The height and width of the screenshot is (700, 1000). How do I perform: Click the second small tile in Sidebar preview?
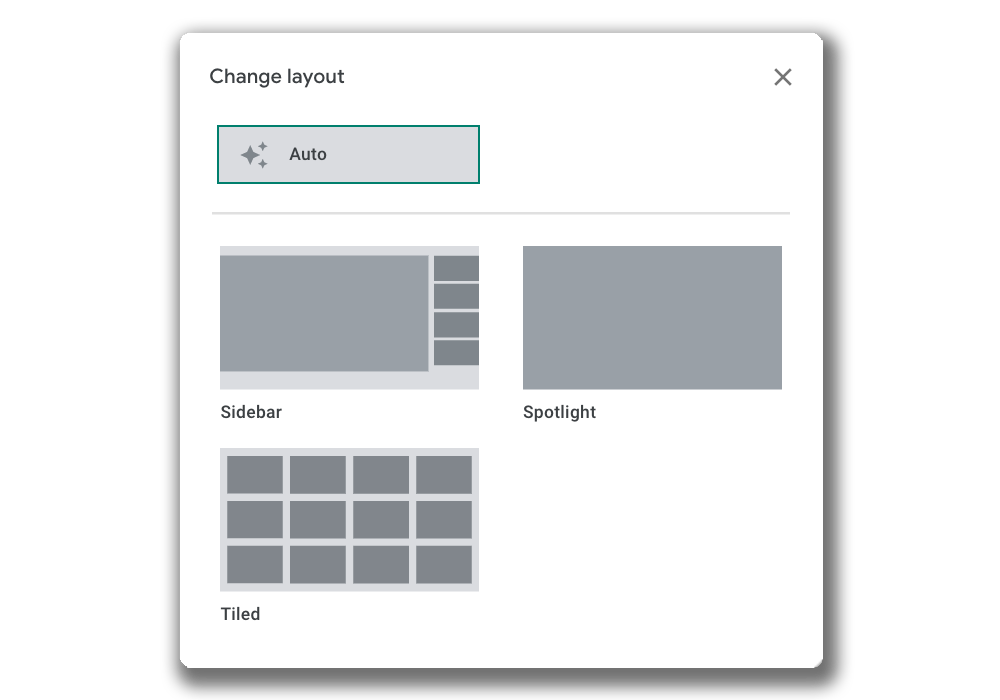pos(456,296)
